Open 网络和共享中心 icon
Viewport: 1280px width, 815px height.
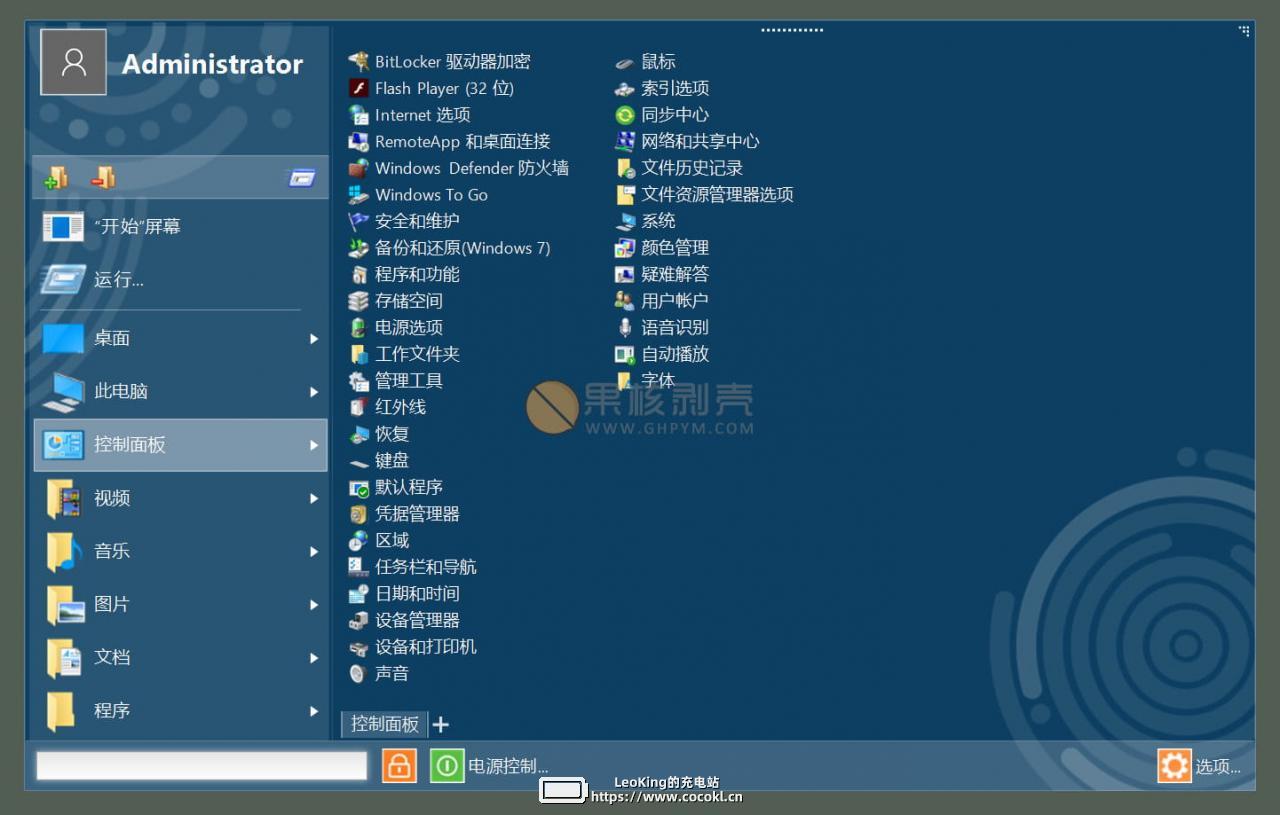coord(625,142)
